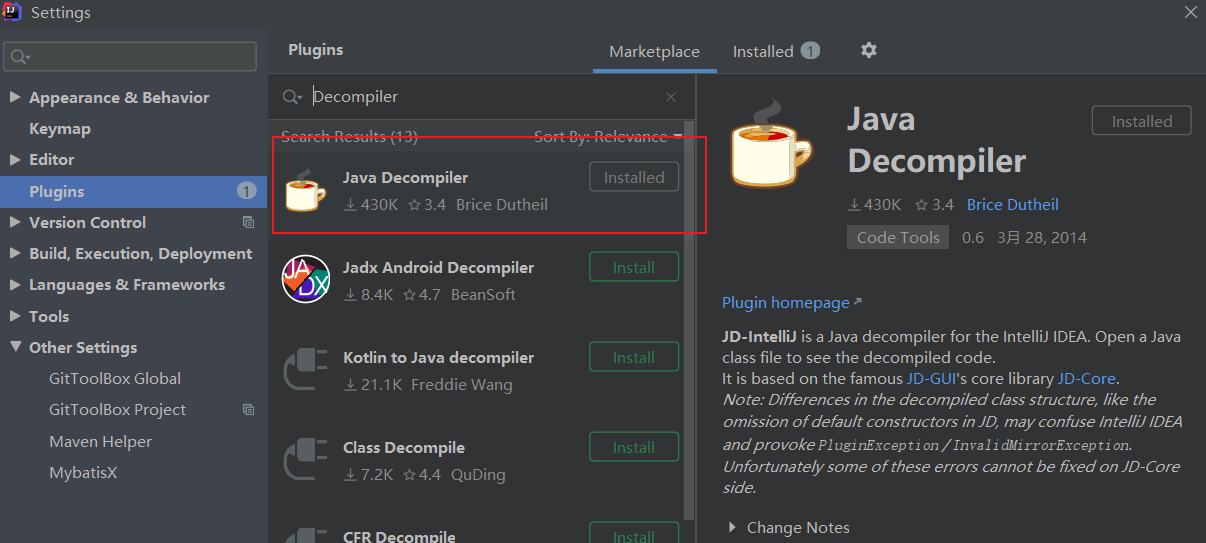Expand Appearance & Behavior settings node
The width and height of the screenshot is (1206, 543).
coord(15,97)
